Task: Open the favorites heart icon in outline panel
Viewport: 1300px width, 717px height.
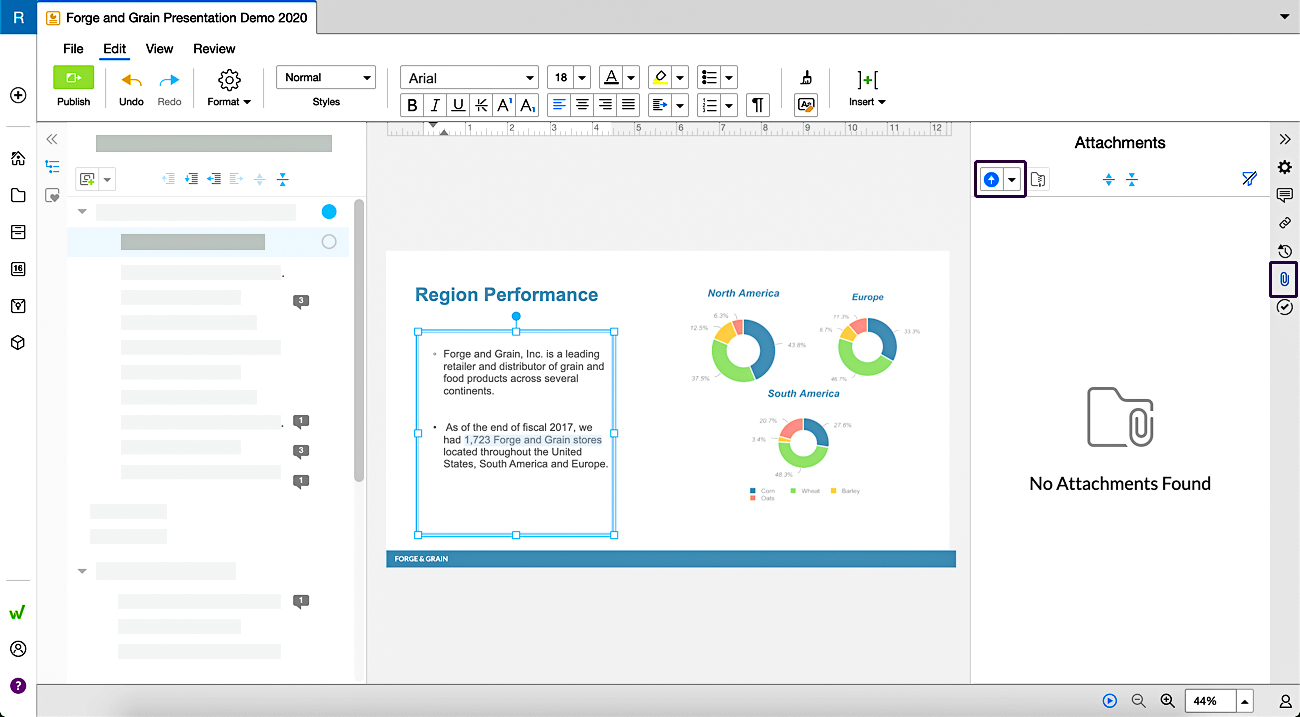Action: point(52,196)
